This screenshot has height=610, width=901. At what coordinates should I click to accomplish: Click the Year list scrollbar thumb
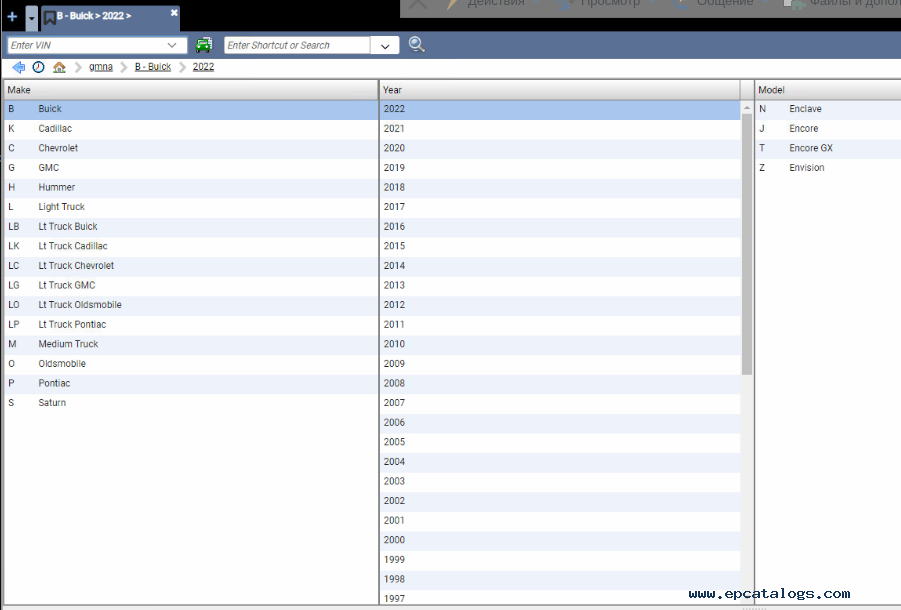(x=747, y=244)
